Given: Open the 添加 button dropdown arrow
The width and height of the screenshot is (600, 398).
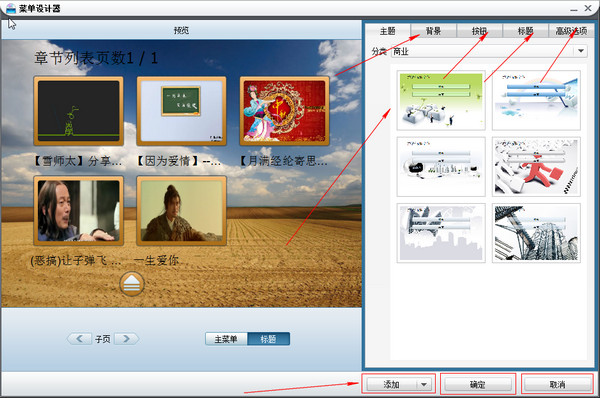Looking at the screenshot, I should 424,384.
